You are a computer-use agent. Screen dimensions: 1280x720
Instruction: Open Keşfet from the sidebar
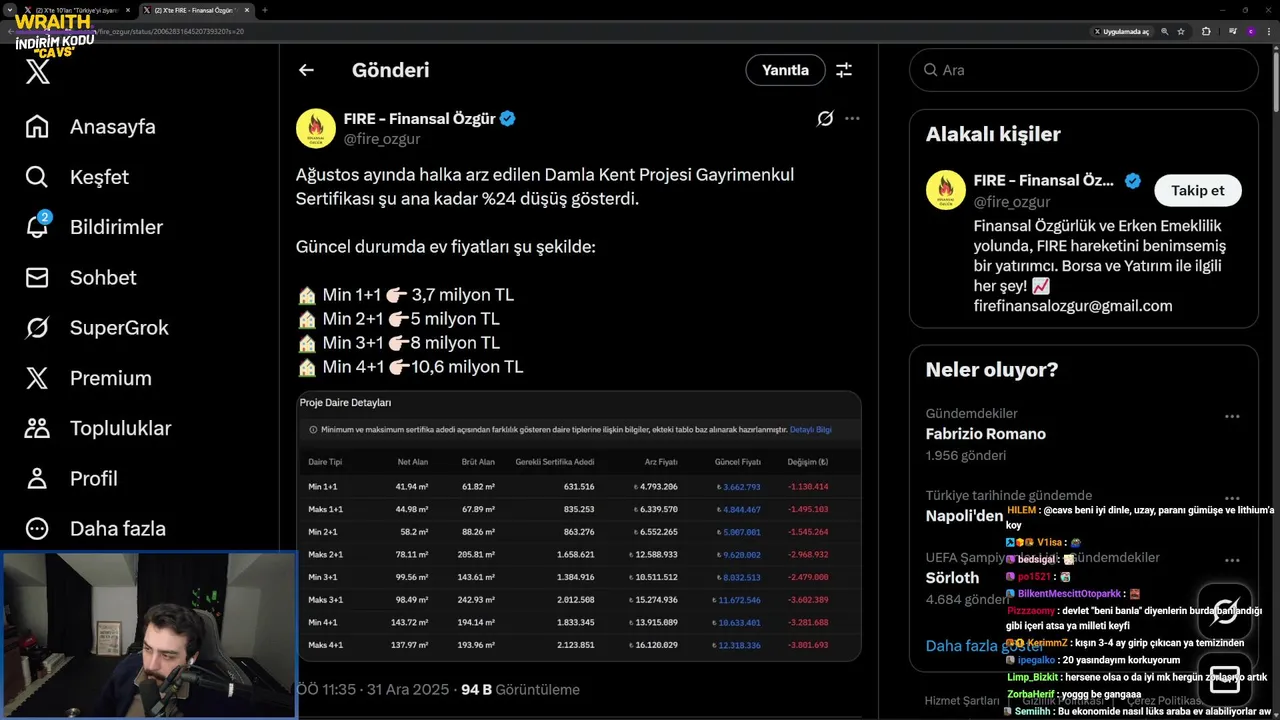(77, 177)
